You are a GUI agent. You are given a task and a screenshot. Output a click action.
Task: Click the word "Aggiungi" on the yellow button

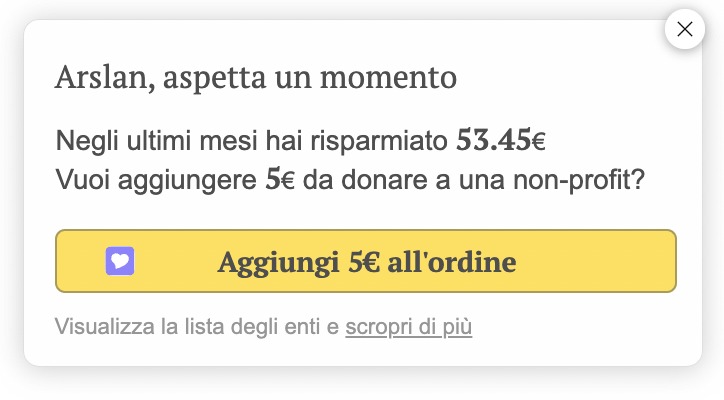click(x=278, y=263)
